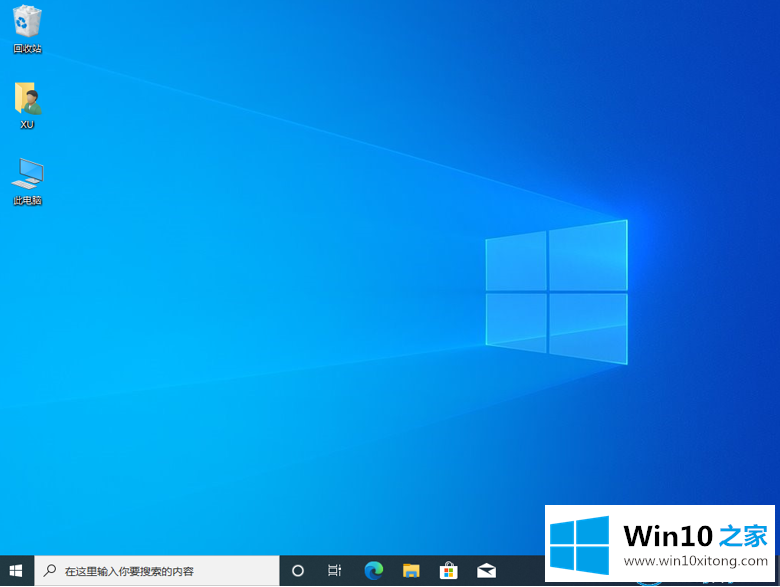Click the search magnifier icon in taskbar
780x587 pixels.
(x=50, y=570)
